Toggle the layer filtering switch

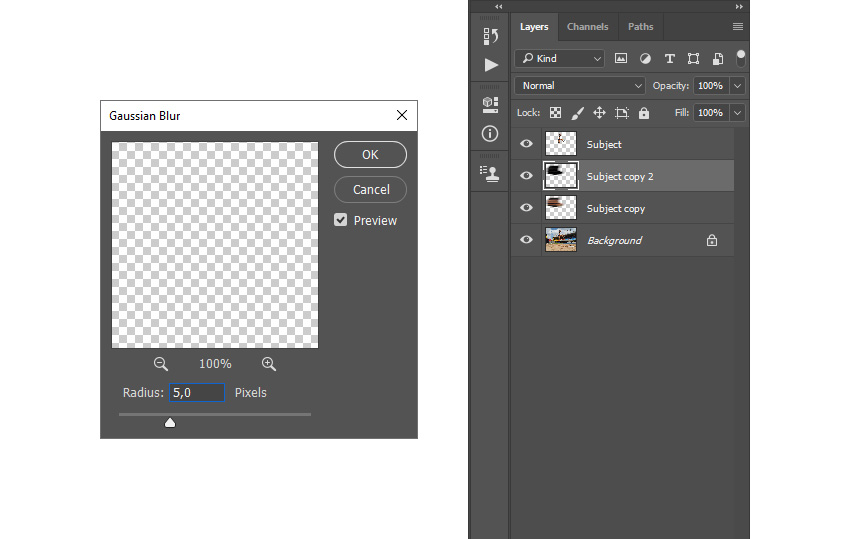click(740, 59)
